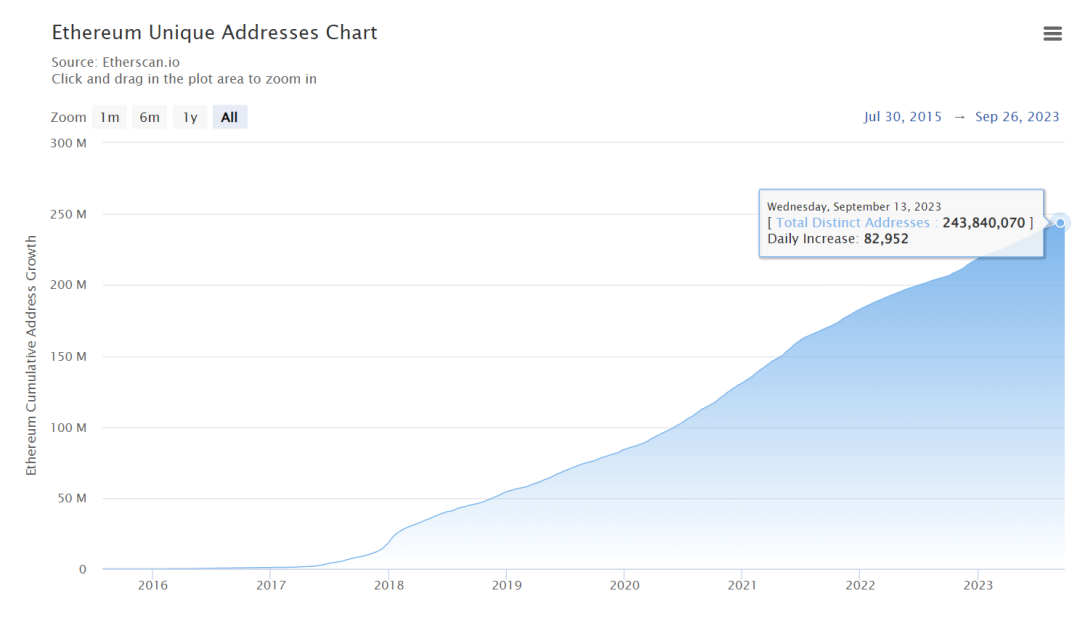Viewport: 1080px width, 620px height.
Task: Click the 2016 x-axis label
Action: point(152,585)
